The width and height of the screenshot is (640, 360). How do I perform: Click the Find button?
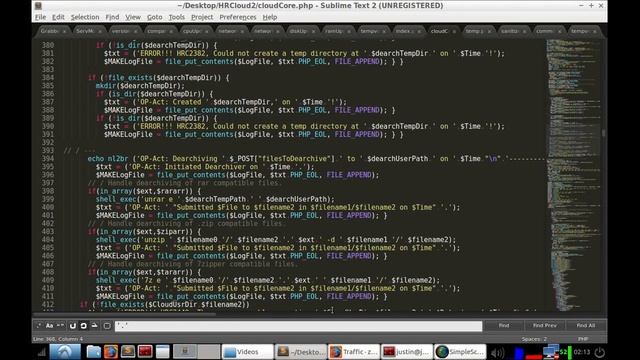(x=504, y=326)
